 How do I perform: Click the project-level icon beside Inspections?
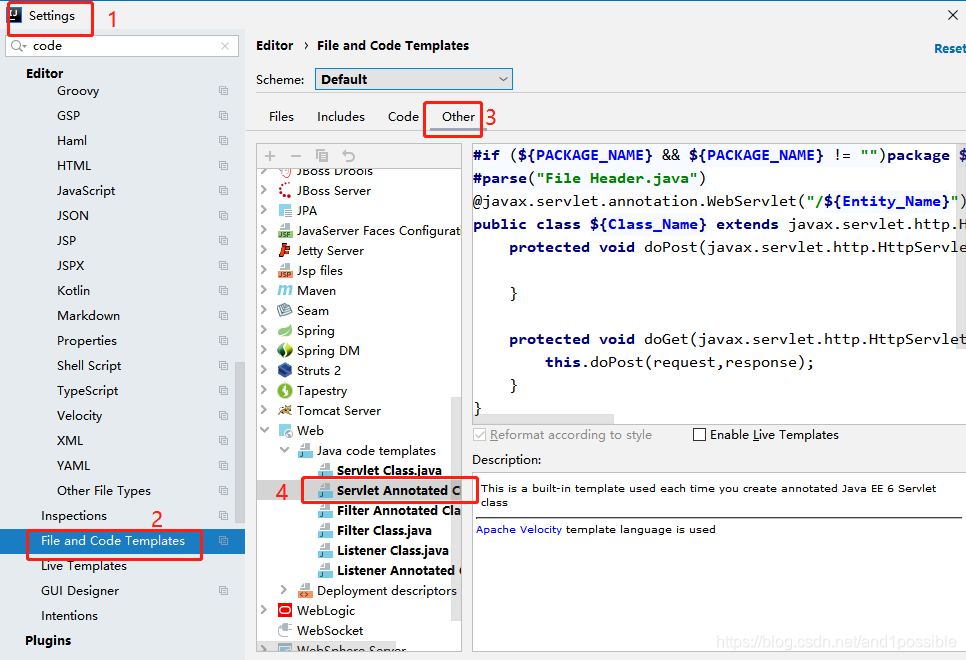point(223,515)
